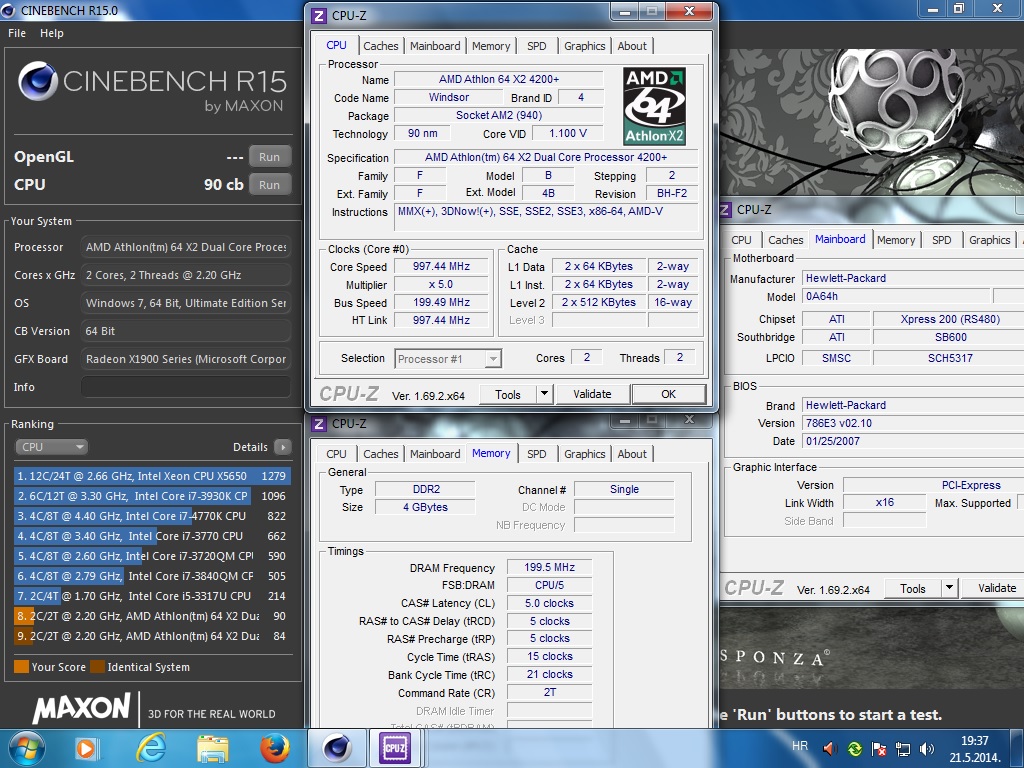This screenshot has height=768, width=1024.
Task: Click the Processor field in Your System
Action: 185,247
